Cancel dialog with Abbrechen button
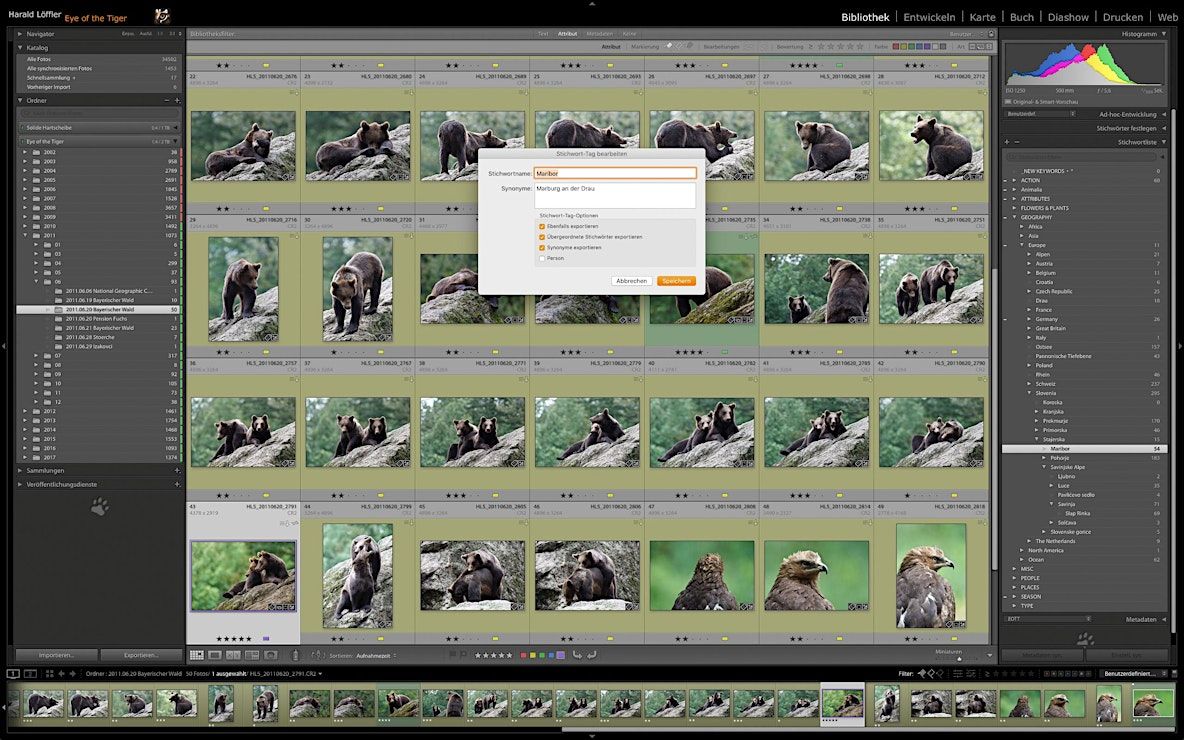The image size is (1184, 740). point(631,281)
